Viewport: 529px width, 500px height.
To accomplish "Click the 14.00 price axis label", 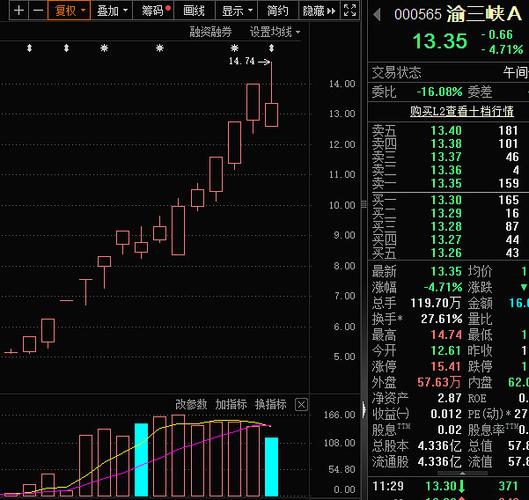I will [x=342, y=84].
